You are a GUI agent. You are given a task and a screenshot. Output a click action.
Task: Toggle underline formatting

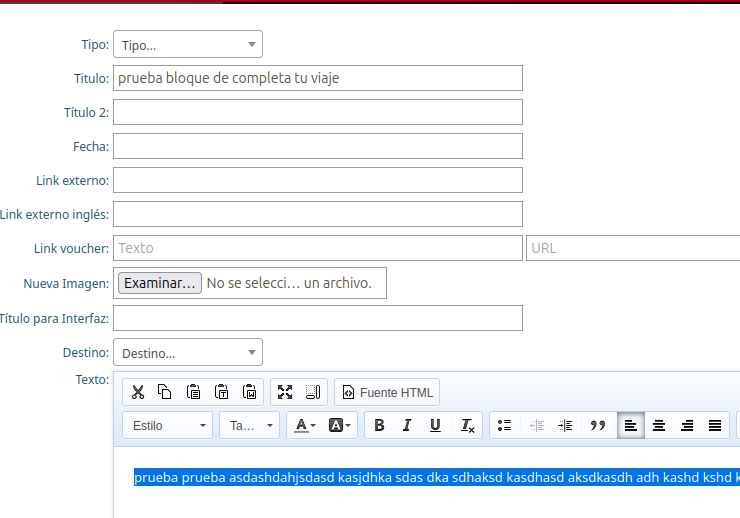click(x=435, y=426)
